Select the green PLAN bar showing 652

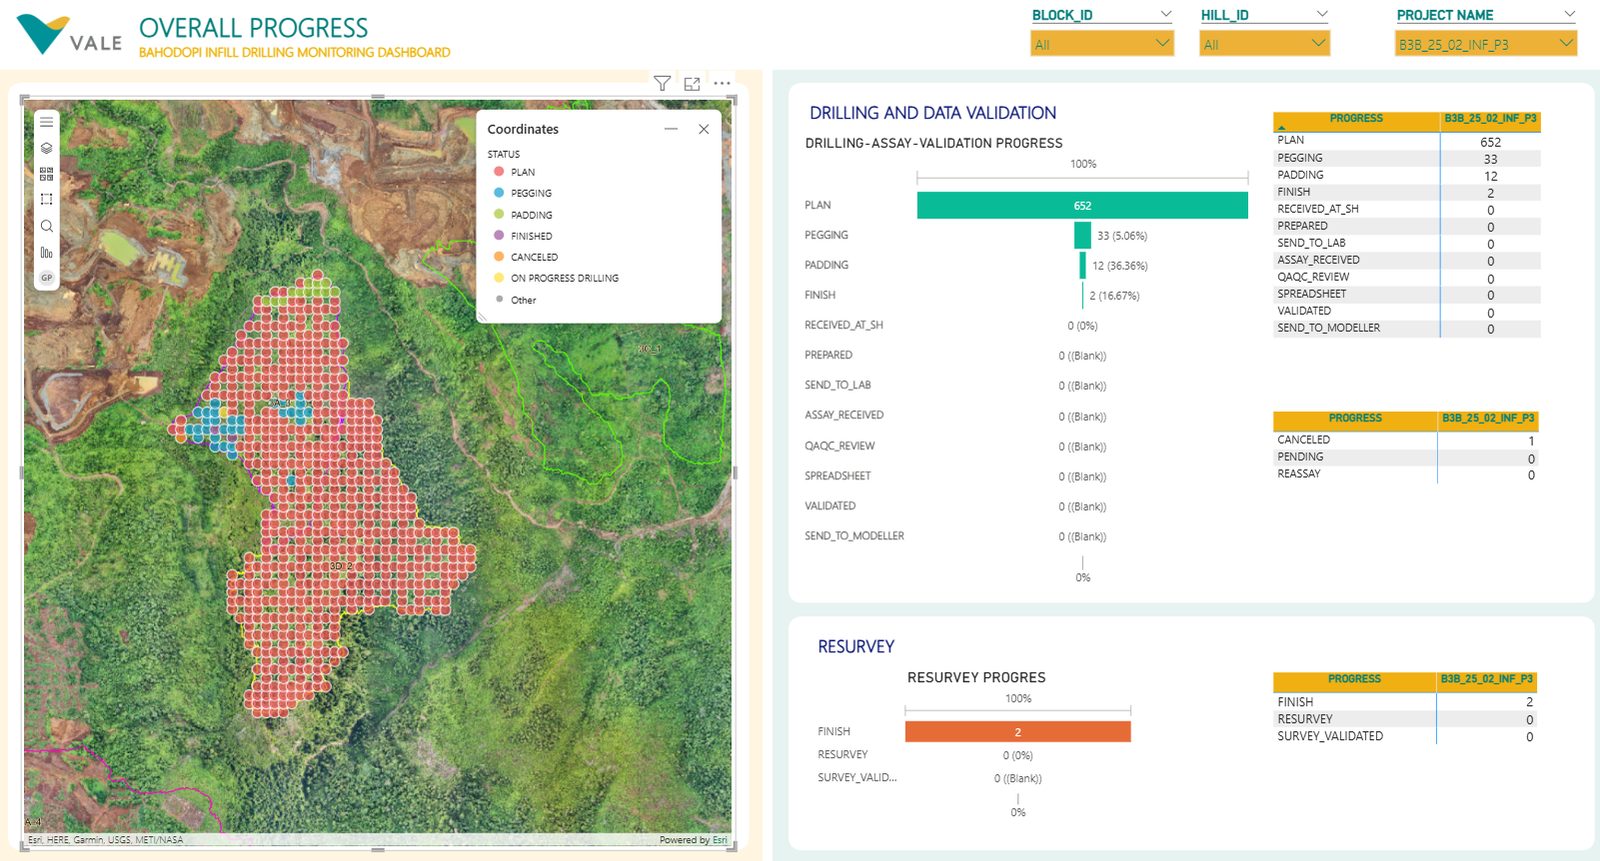click(1082, 205)
